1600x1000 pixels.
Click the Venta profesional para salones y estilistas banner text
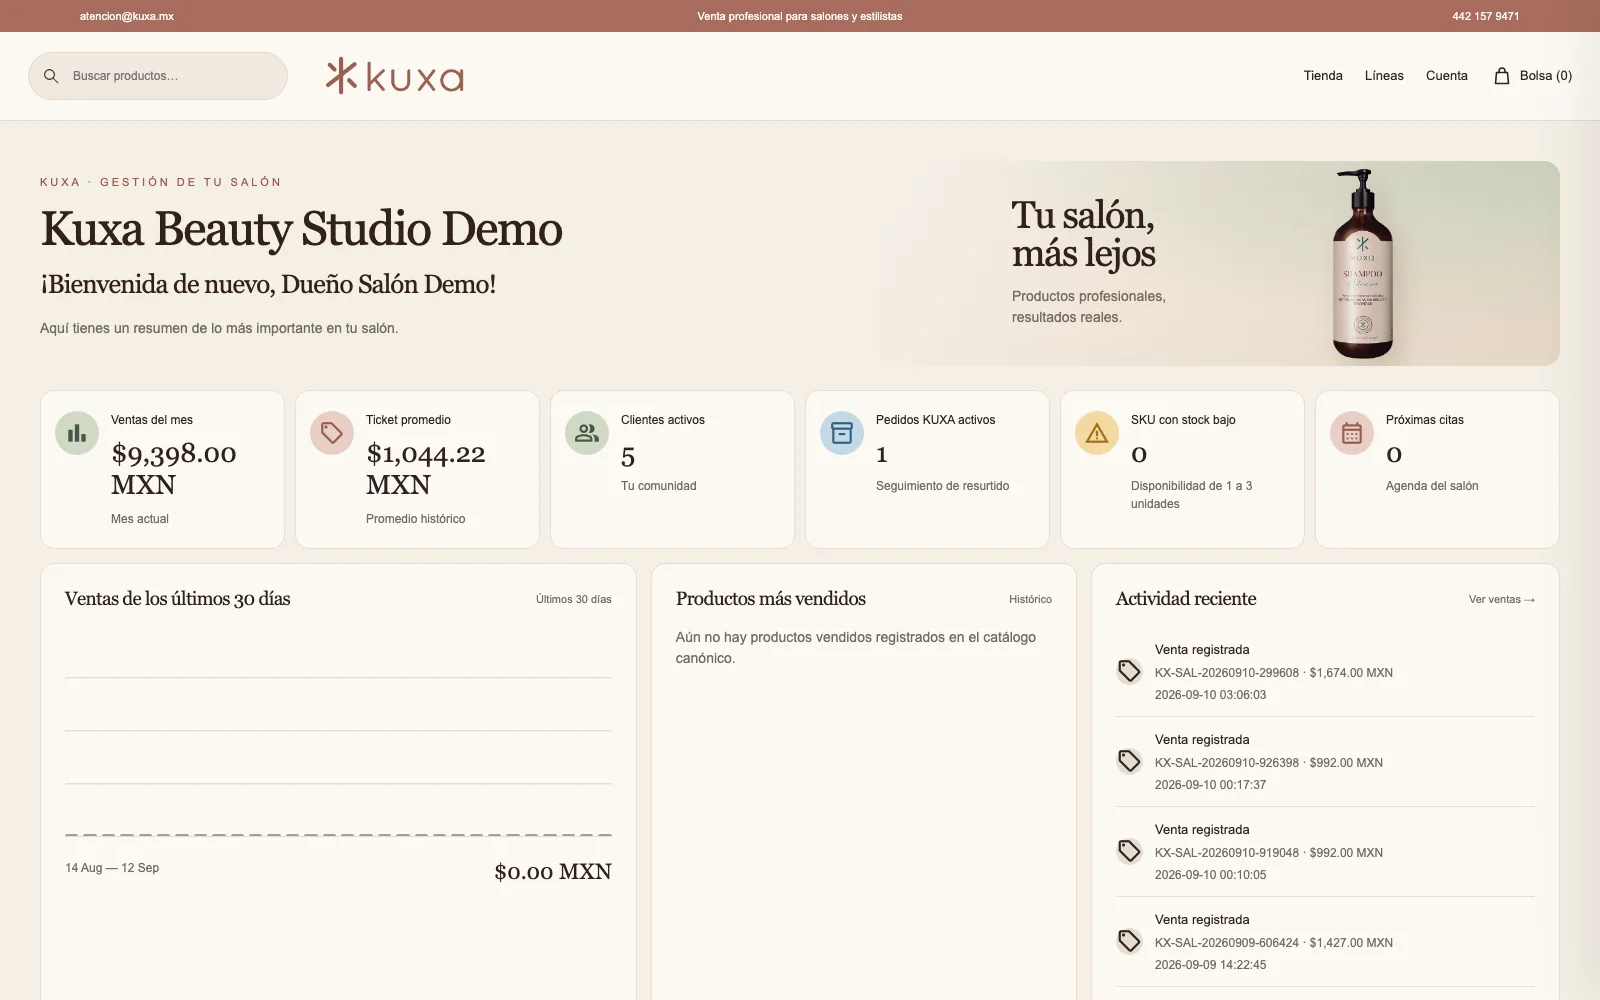pos(800,16)
